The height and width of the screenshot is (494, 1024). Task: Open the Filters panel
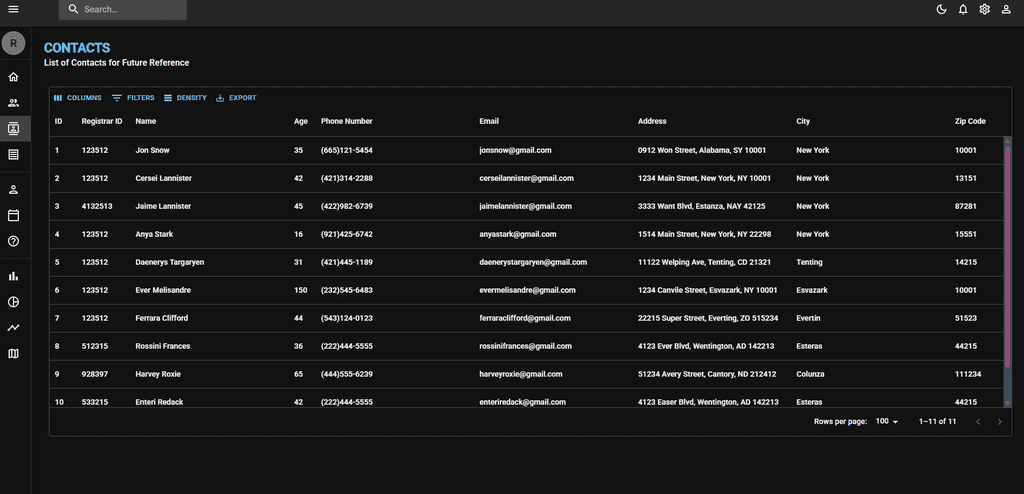pyautogui.click(x=133, y=98)
